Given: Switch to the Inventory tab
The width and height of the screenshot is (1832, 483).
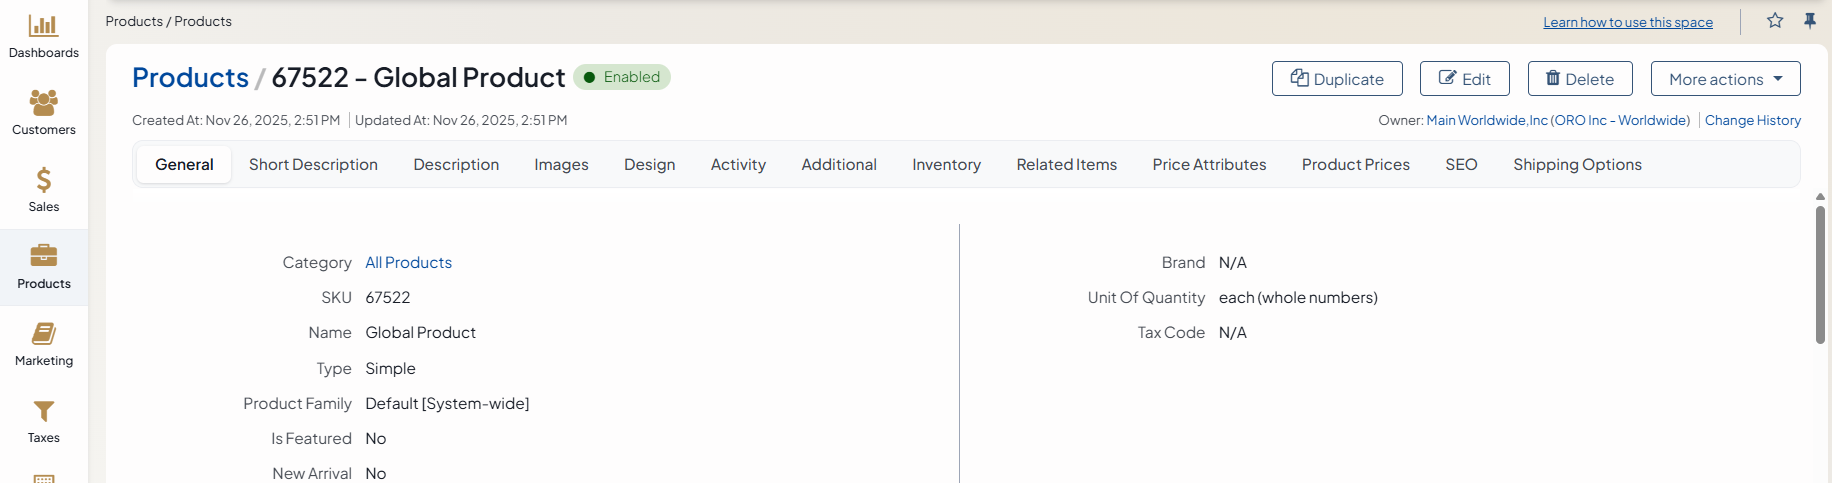Looking at the screenshot, I should [x=946, y=165].
